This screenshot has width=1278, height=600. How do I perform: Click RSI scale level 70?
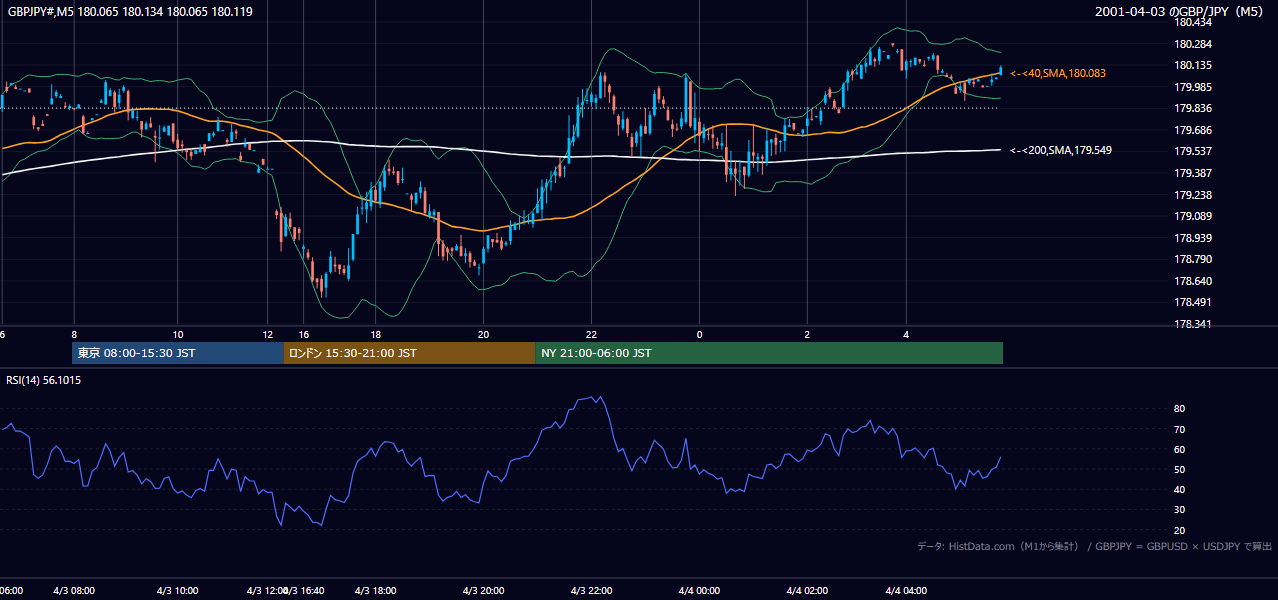coord(1179,429)
